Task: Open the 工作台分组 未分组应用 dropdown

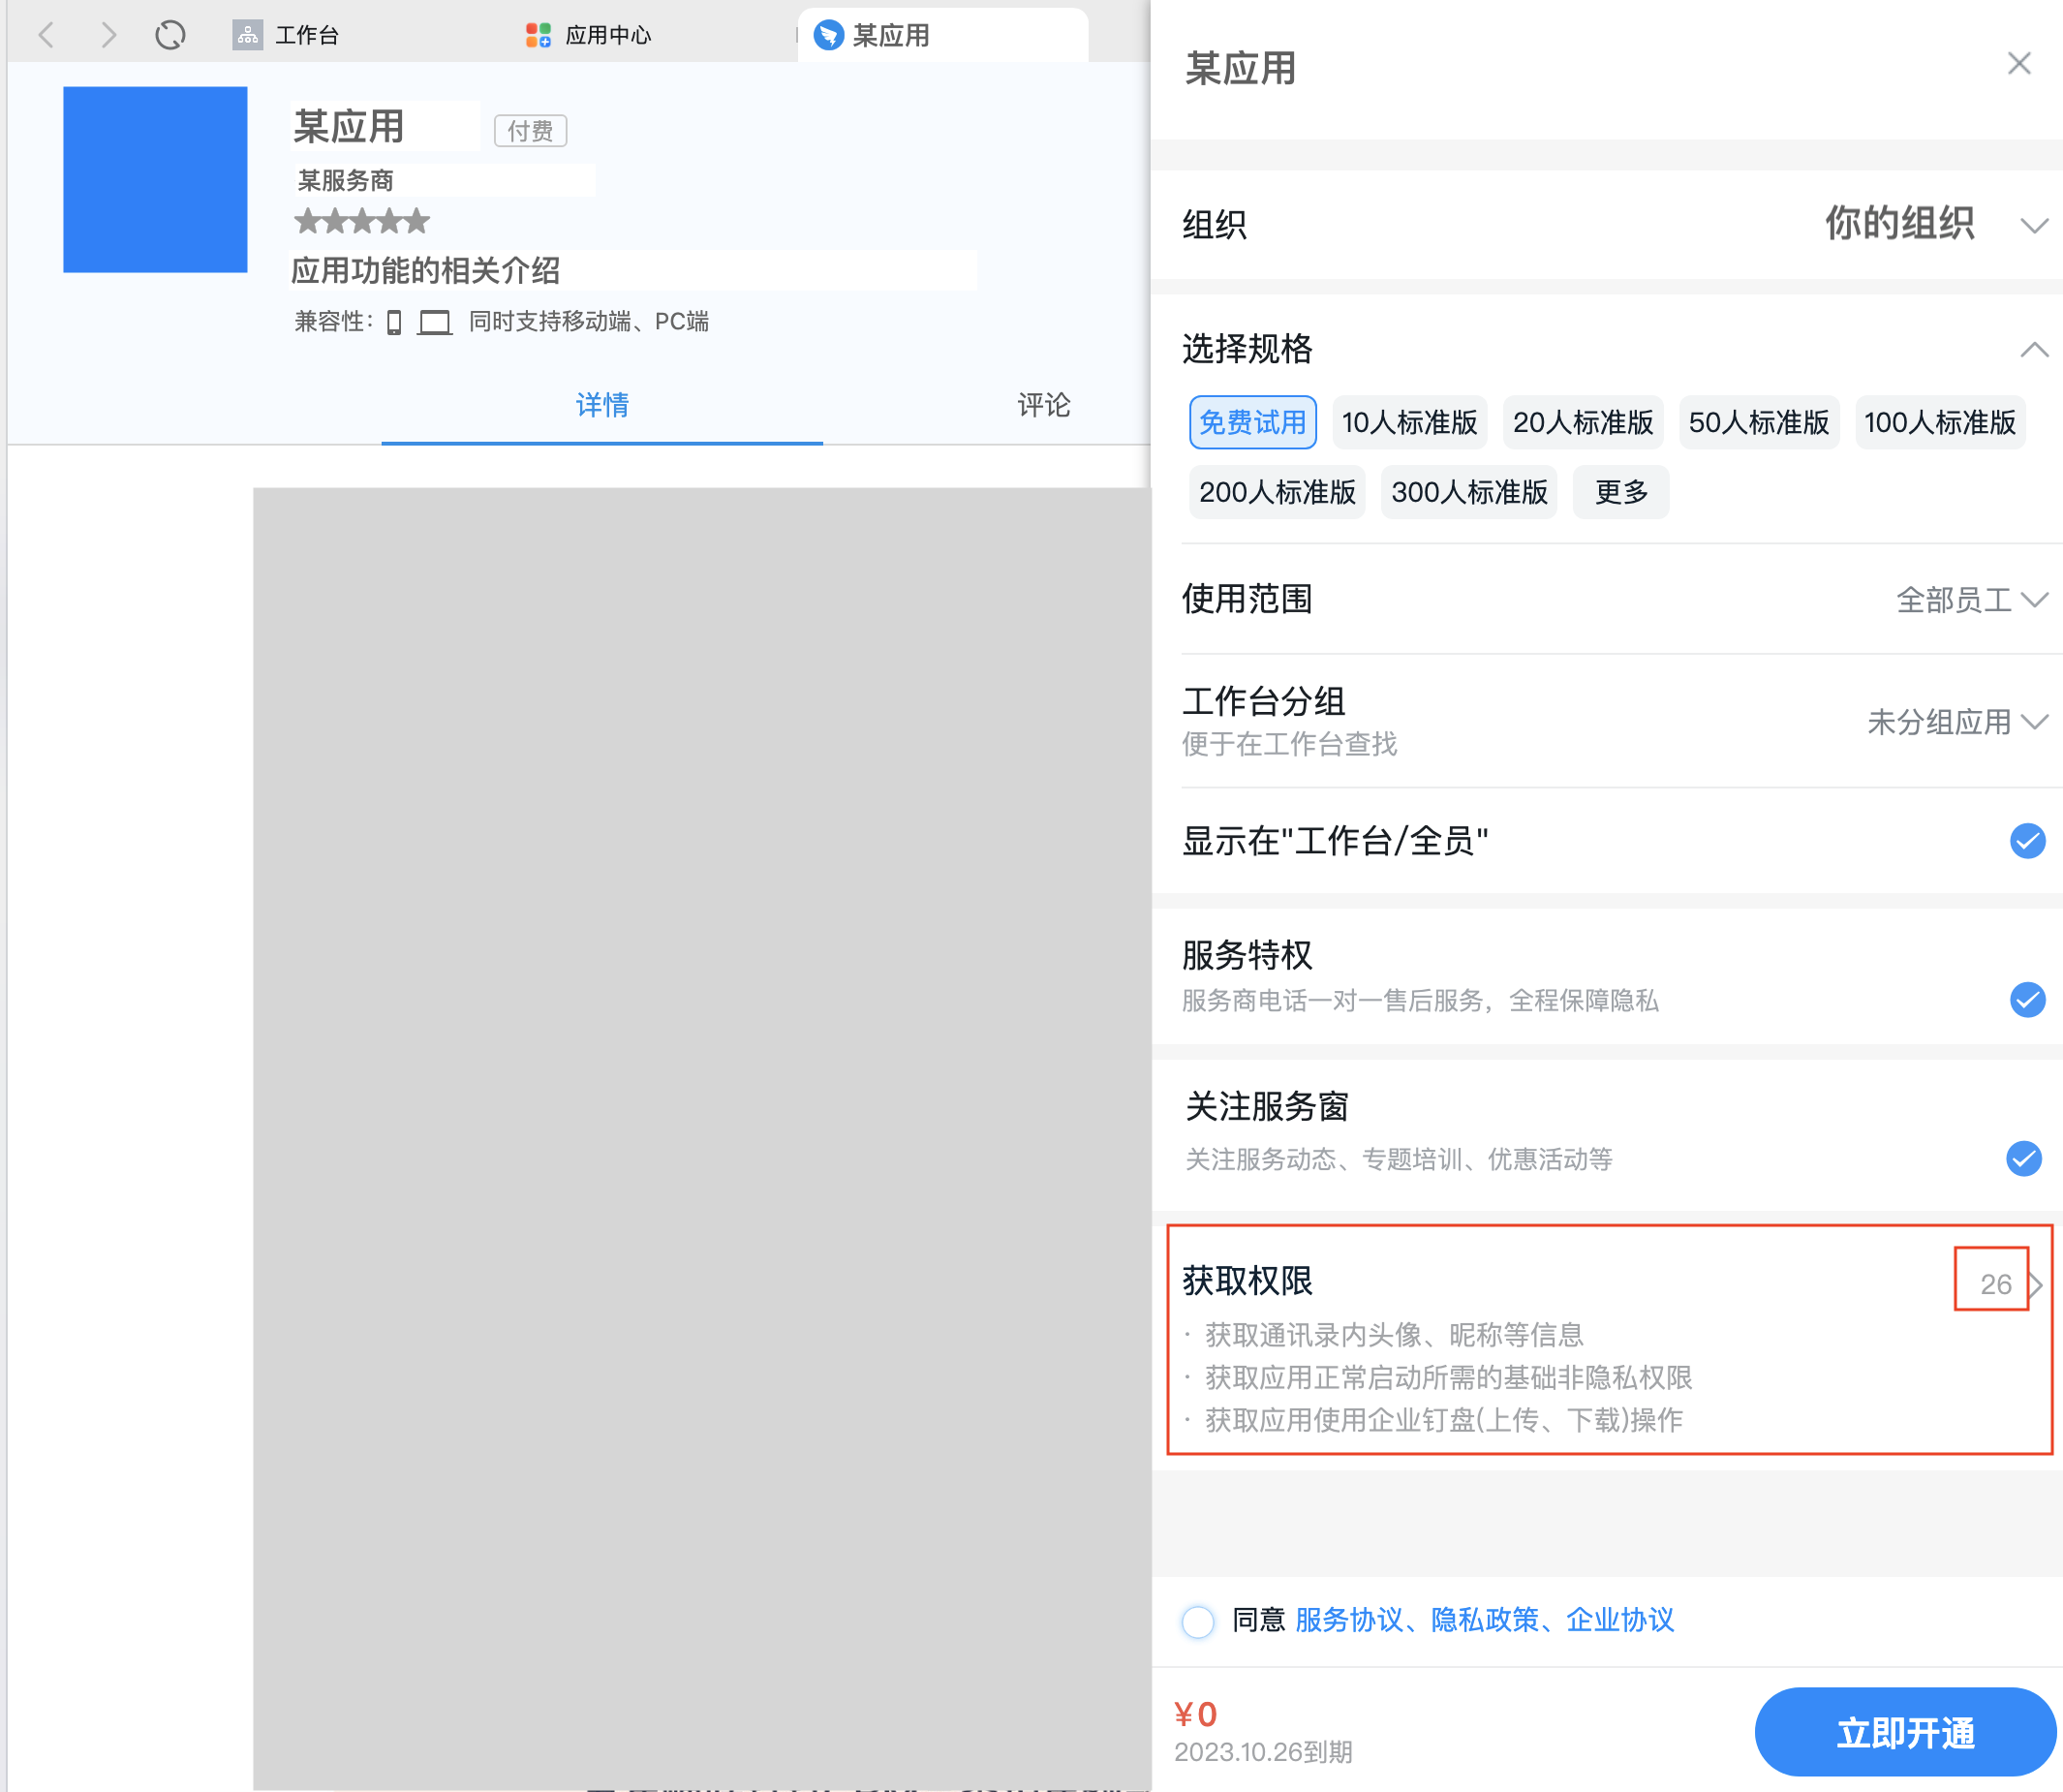Action: pos(1958,722)
